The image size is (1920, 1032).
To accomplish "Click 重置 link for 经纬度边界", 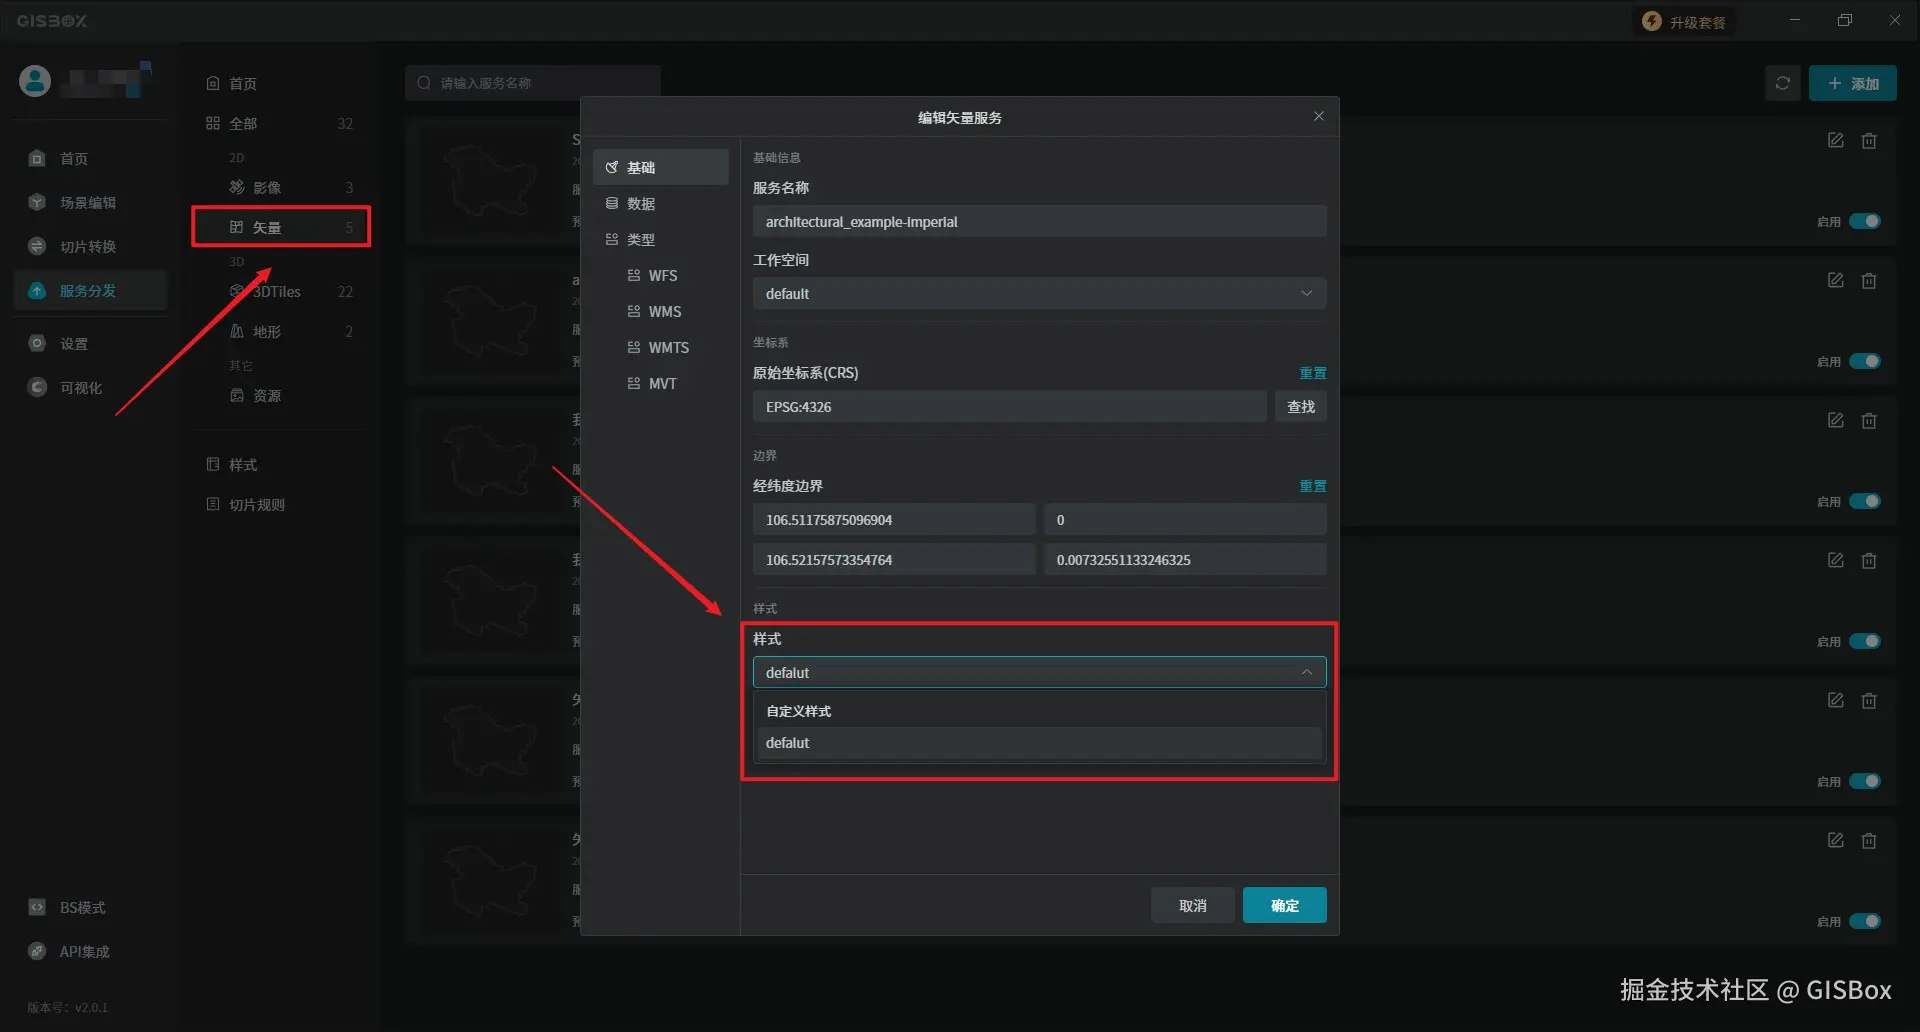I will [x=1312, y=485].
